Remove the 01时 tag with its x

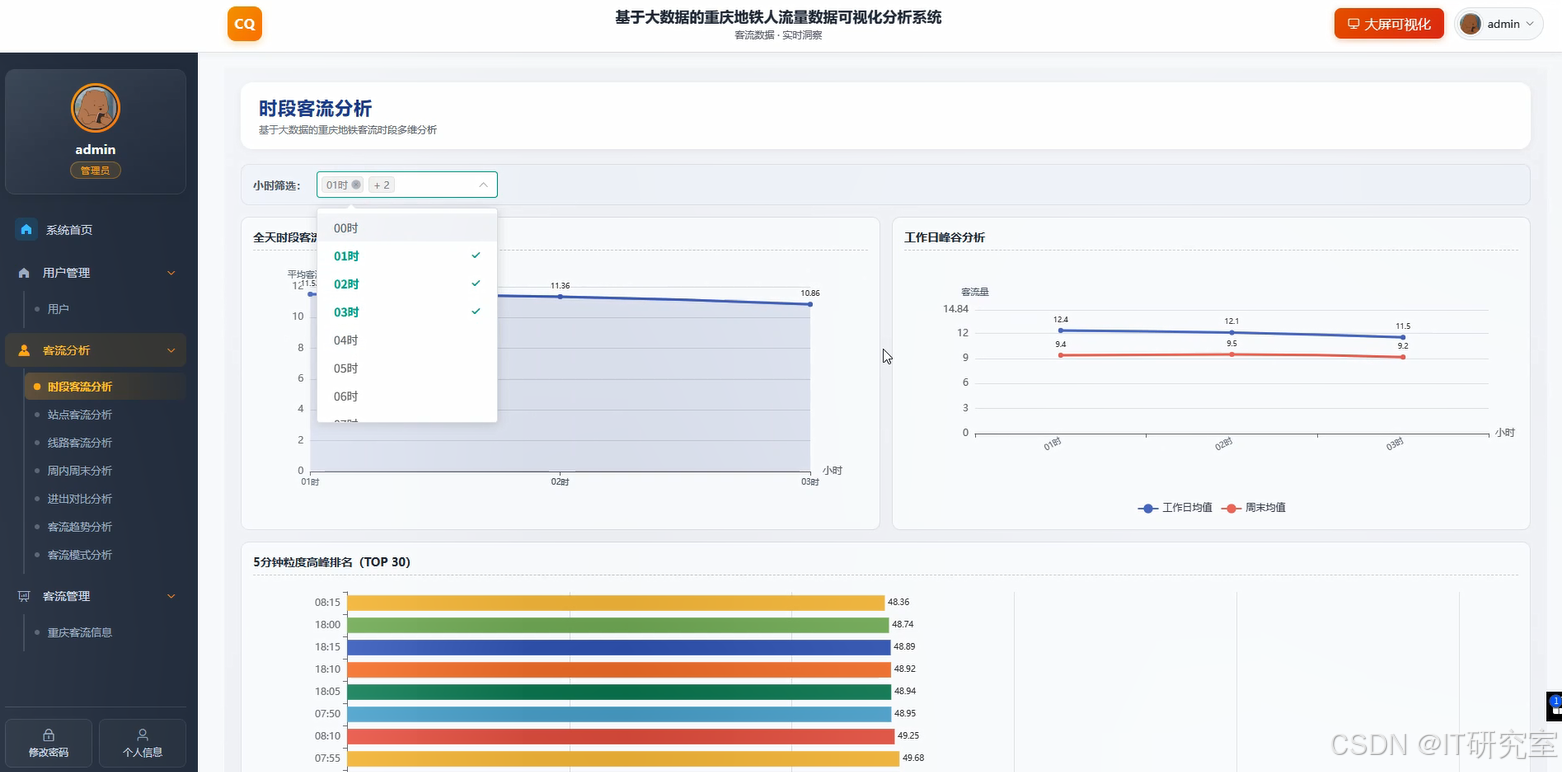pos(356,185)
